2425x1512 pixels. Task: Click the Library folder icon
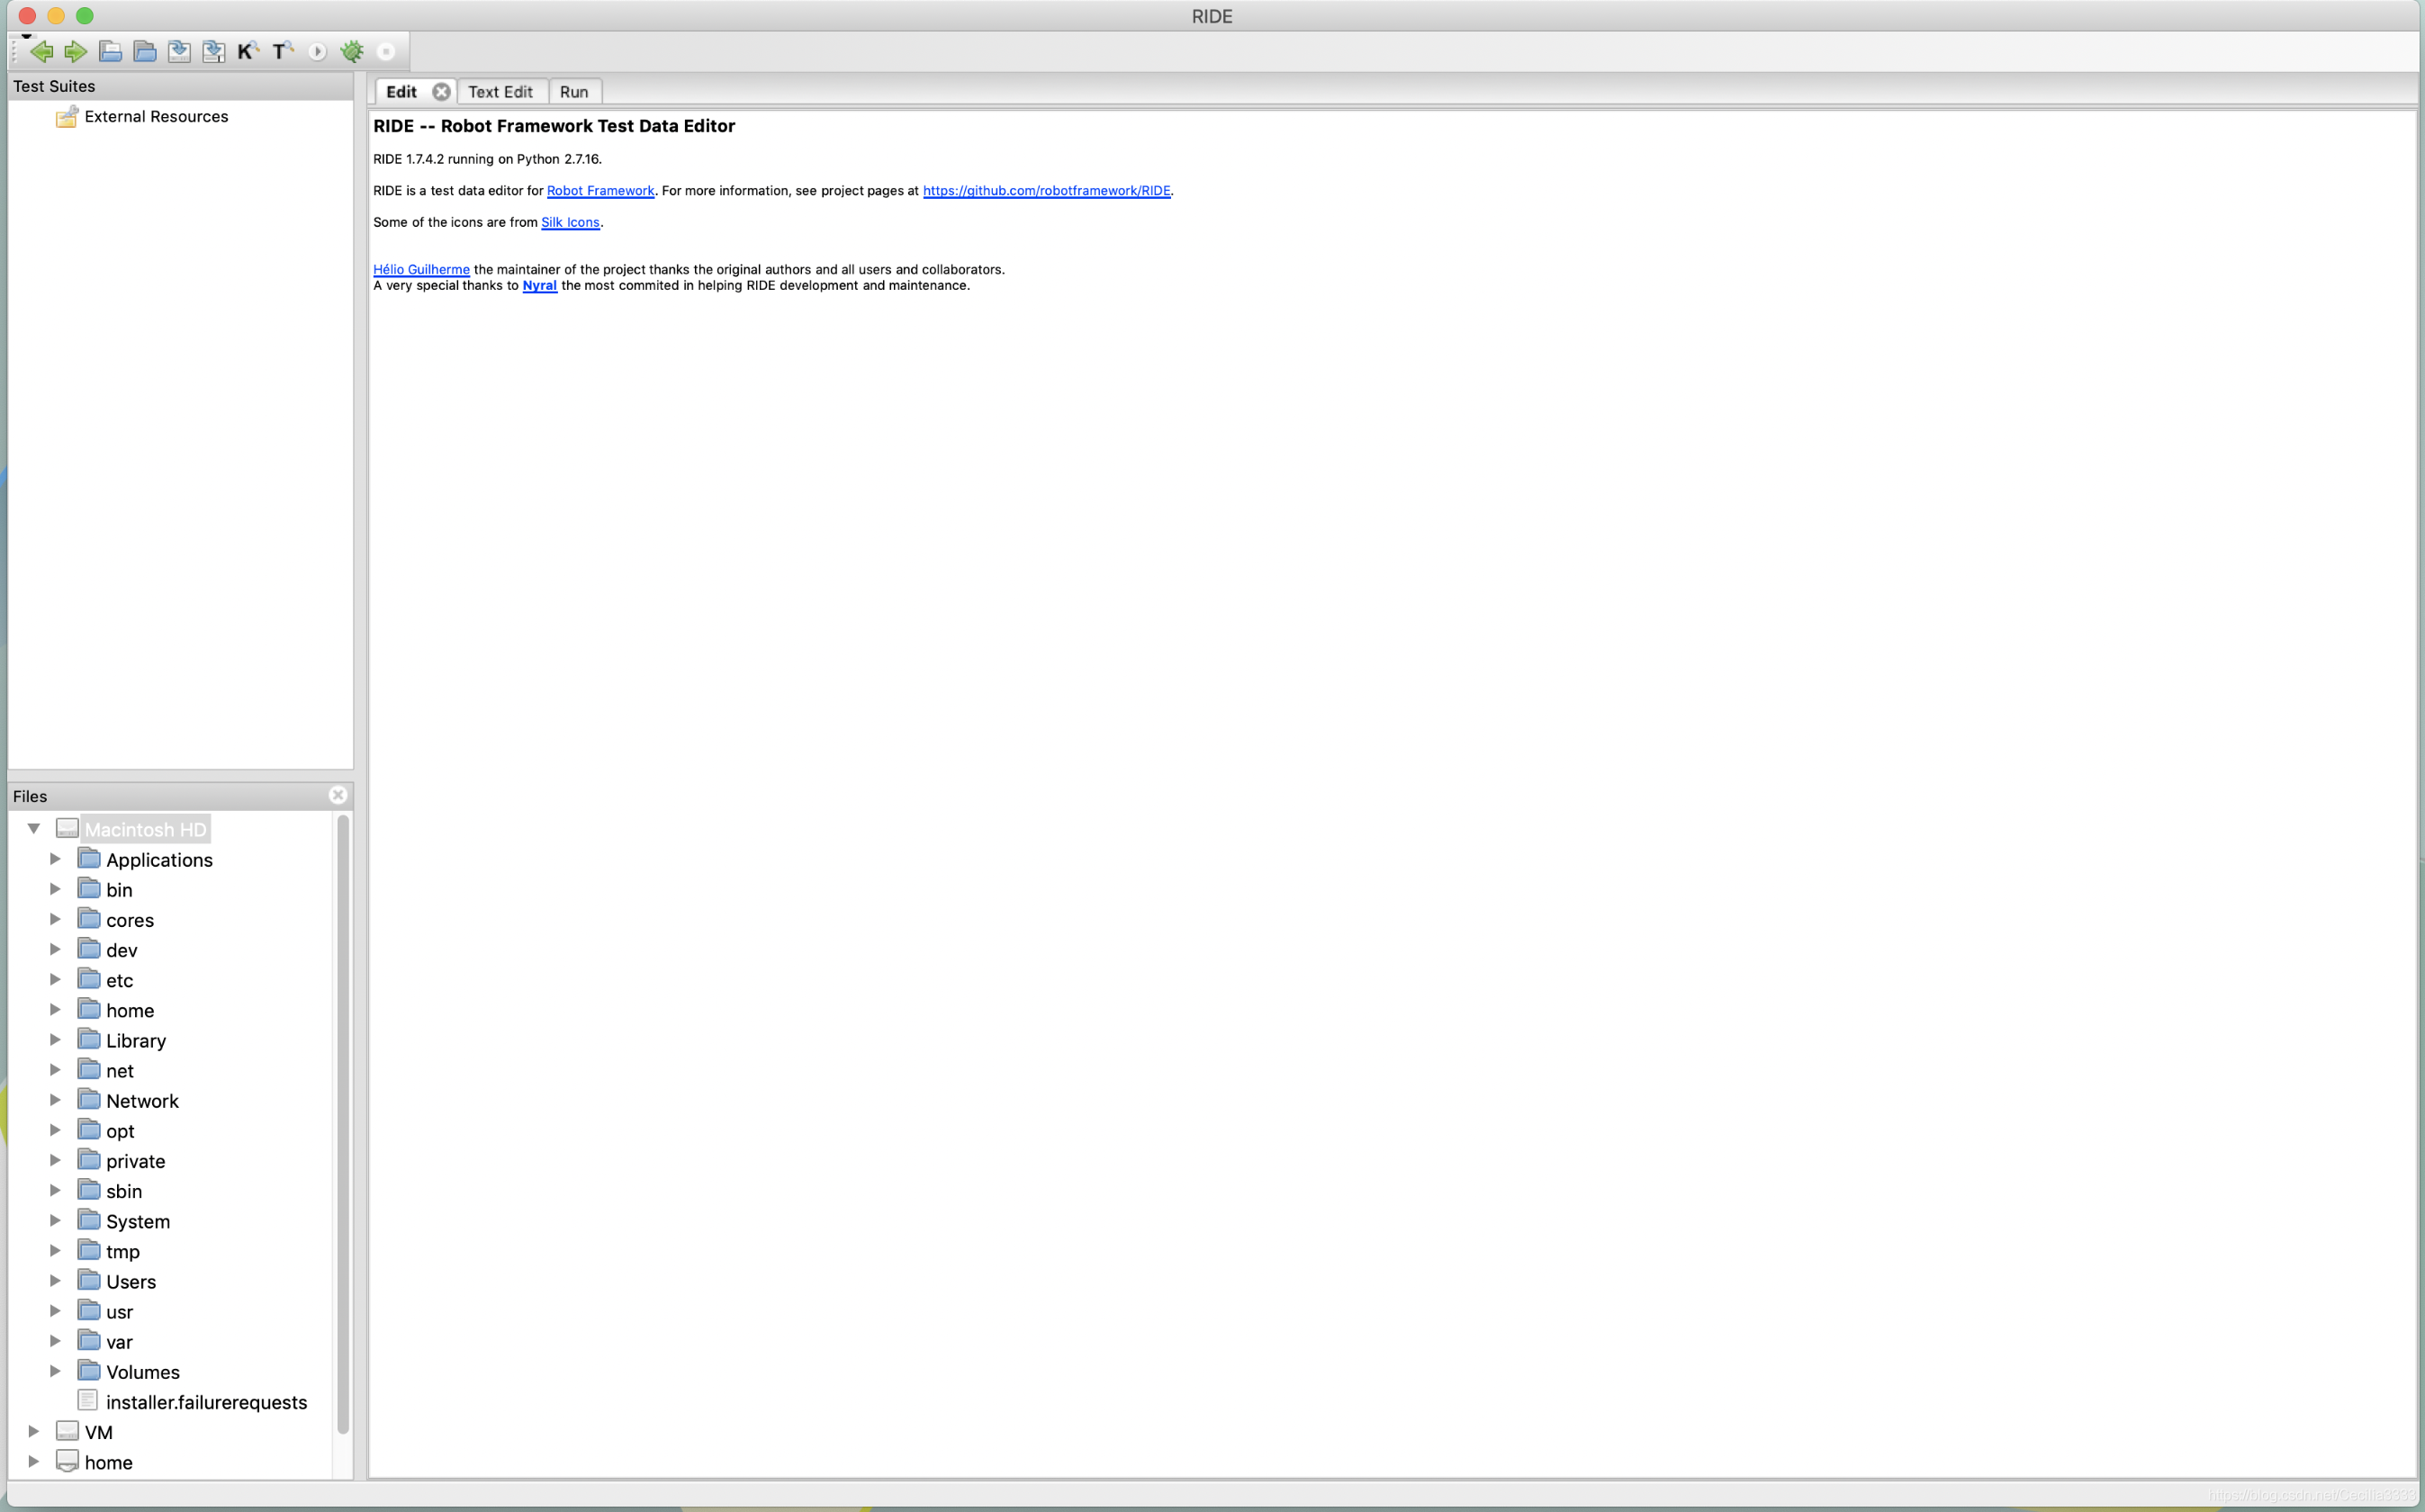coord(89,1040)
